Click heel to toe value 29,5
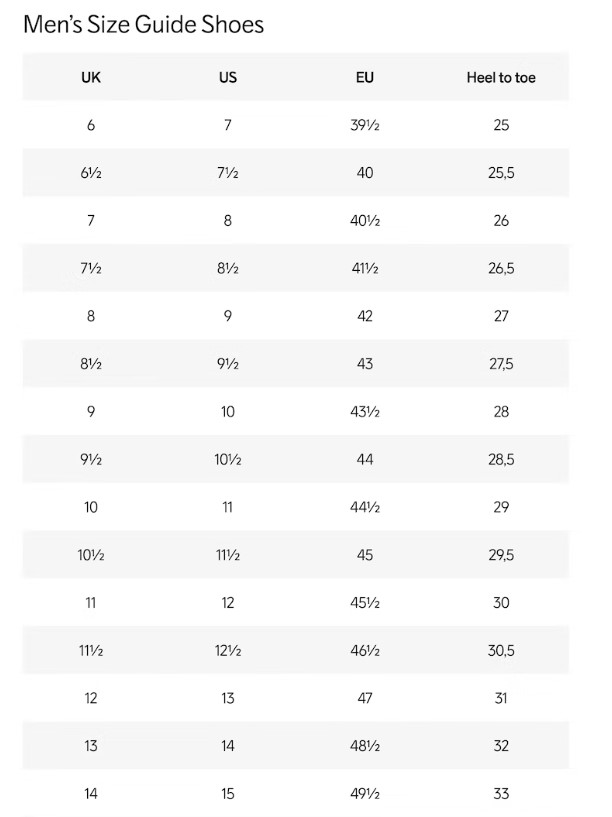The width and height of the screenshot is (612, 817). tap(501, 555)
